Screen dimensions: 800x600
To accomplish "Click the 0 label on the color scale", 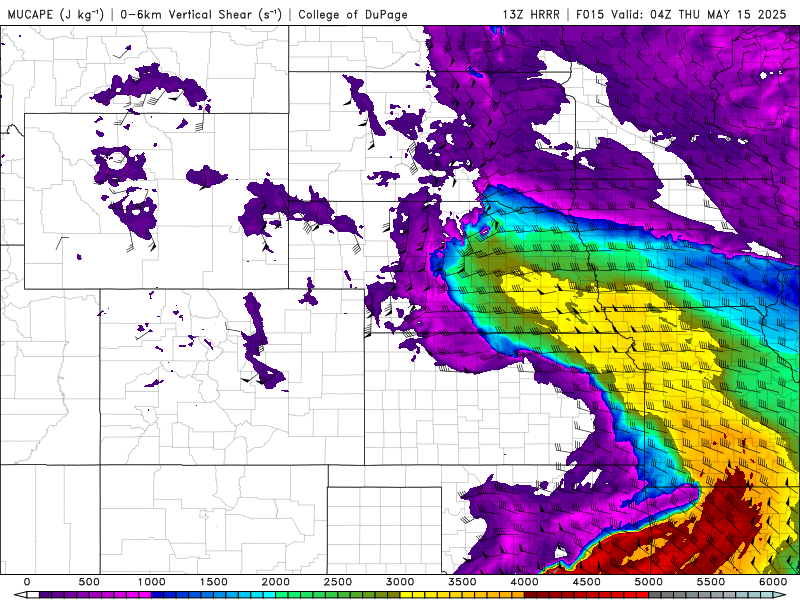I will tap(27, 582).
